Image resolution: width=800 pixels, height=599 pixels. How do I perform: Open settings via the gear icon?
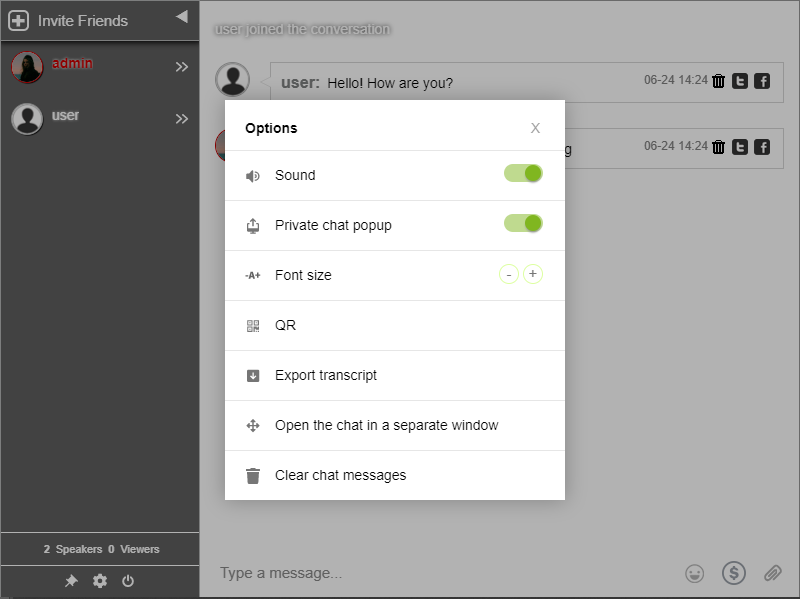pyautogui.click(x=100, y=581)
